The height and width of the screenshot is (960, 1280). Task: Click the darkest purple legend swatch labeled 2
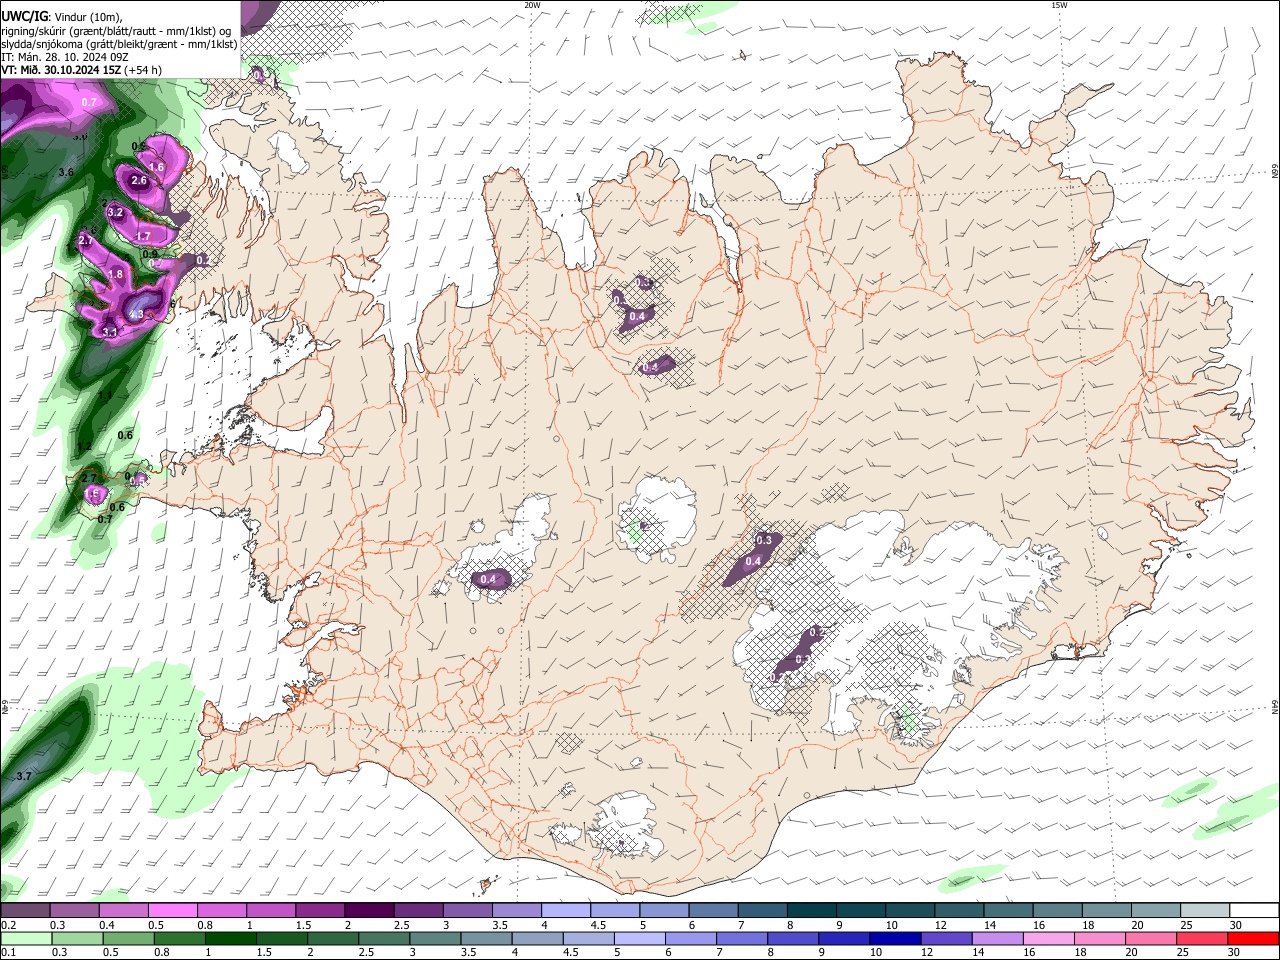(368, 911)
